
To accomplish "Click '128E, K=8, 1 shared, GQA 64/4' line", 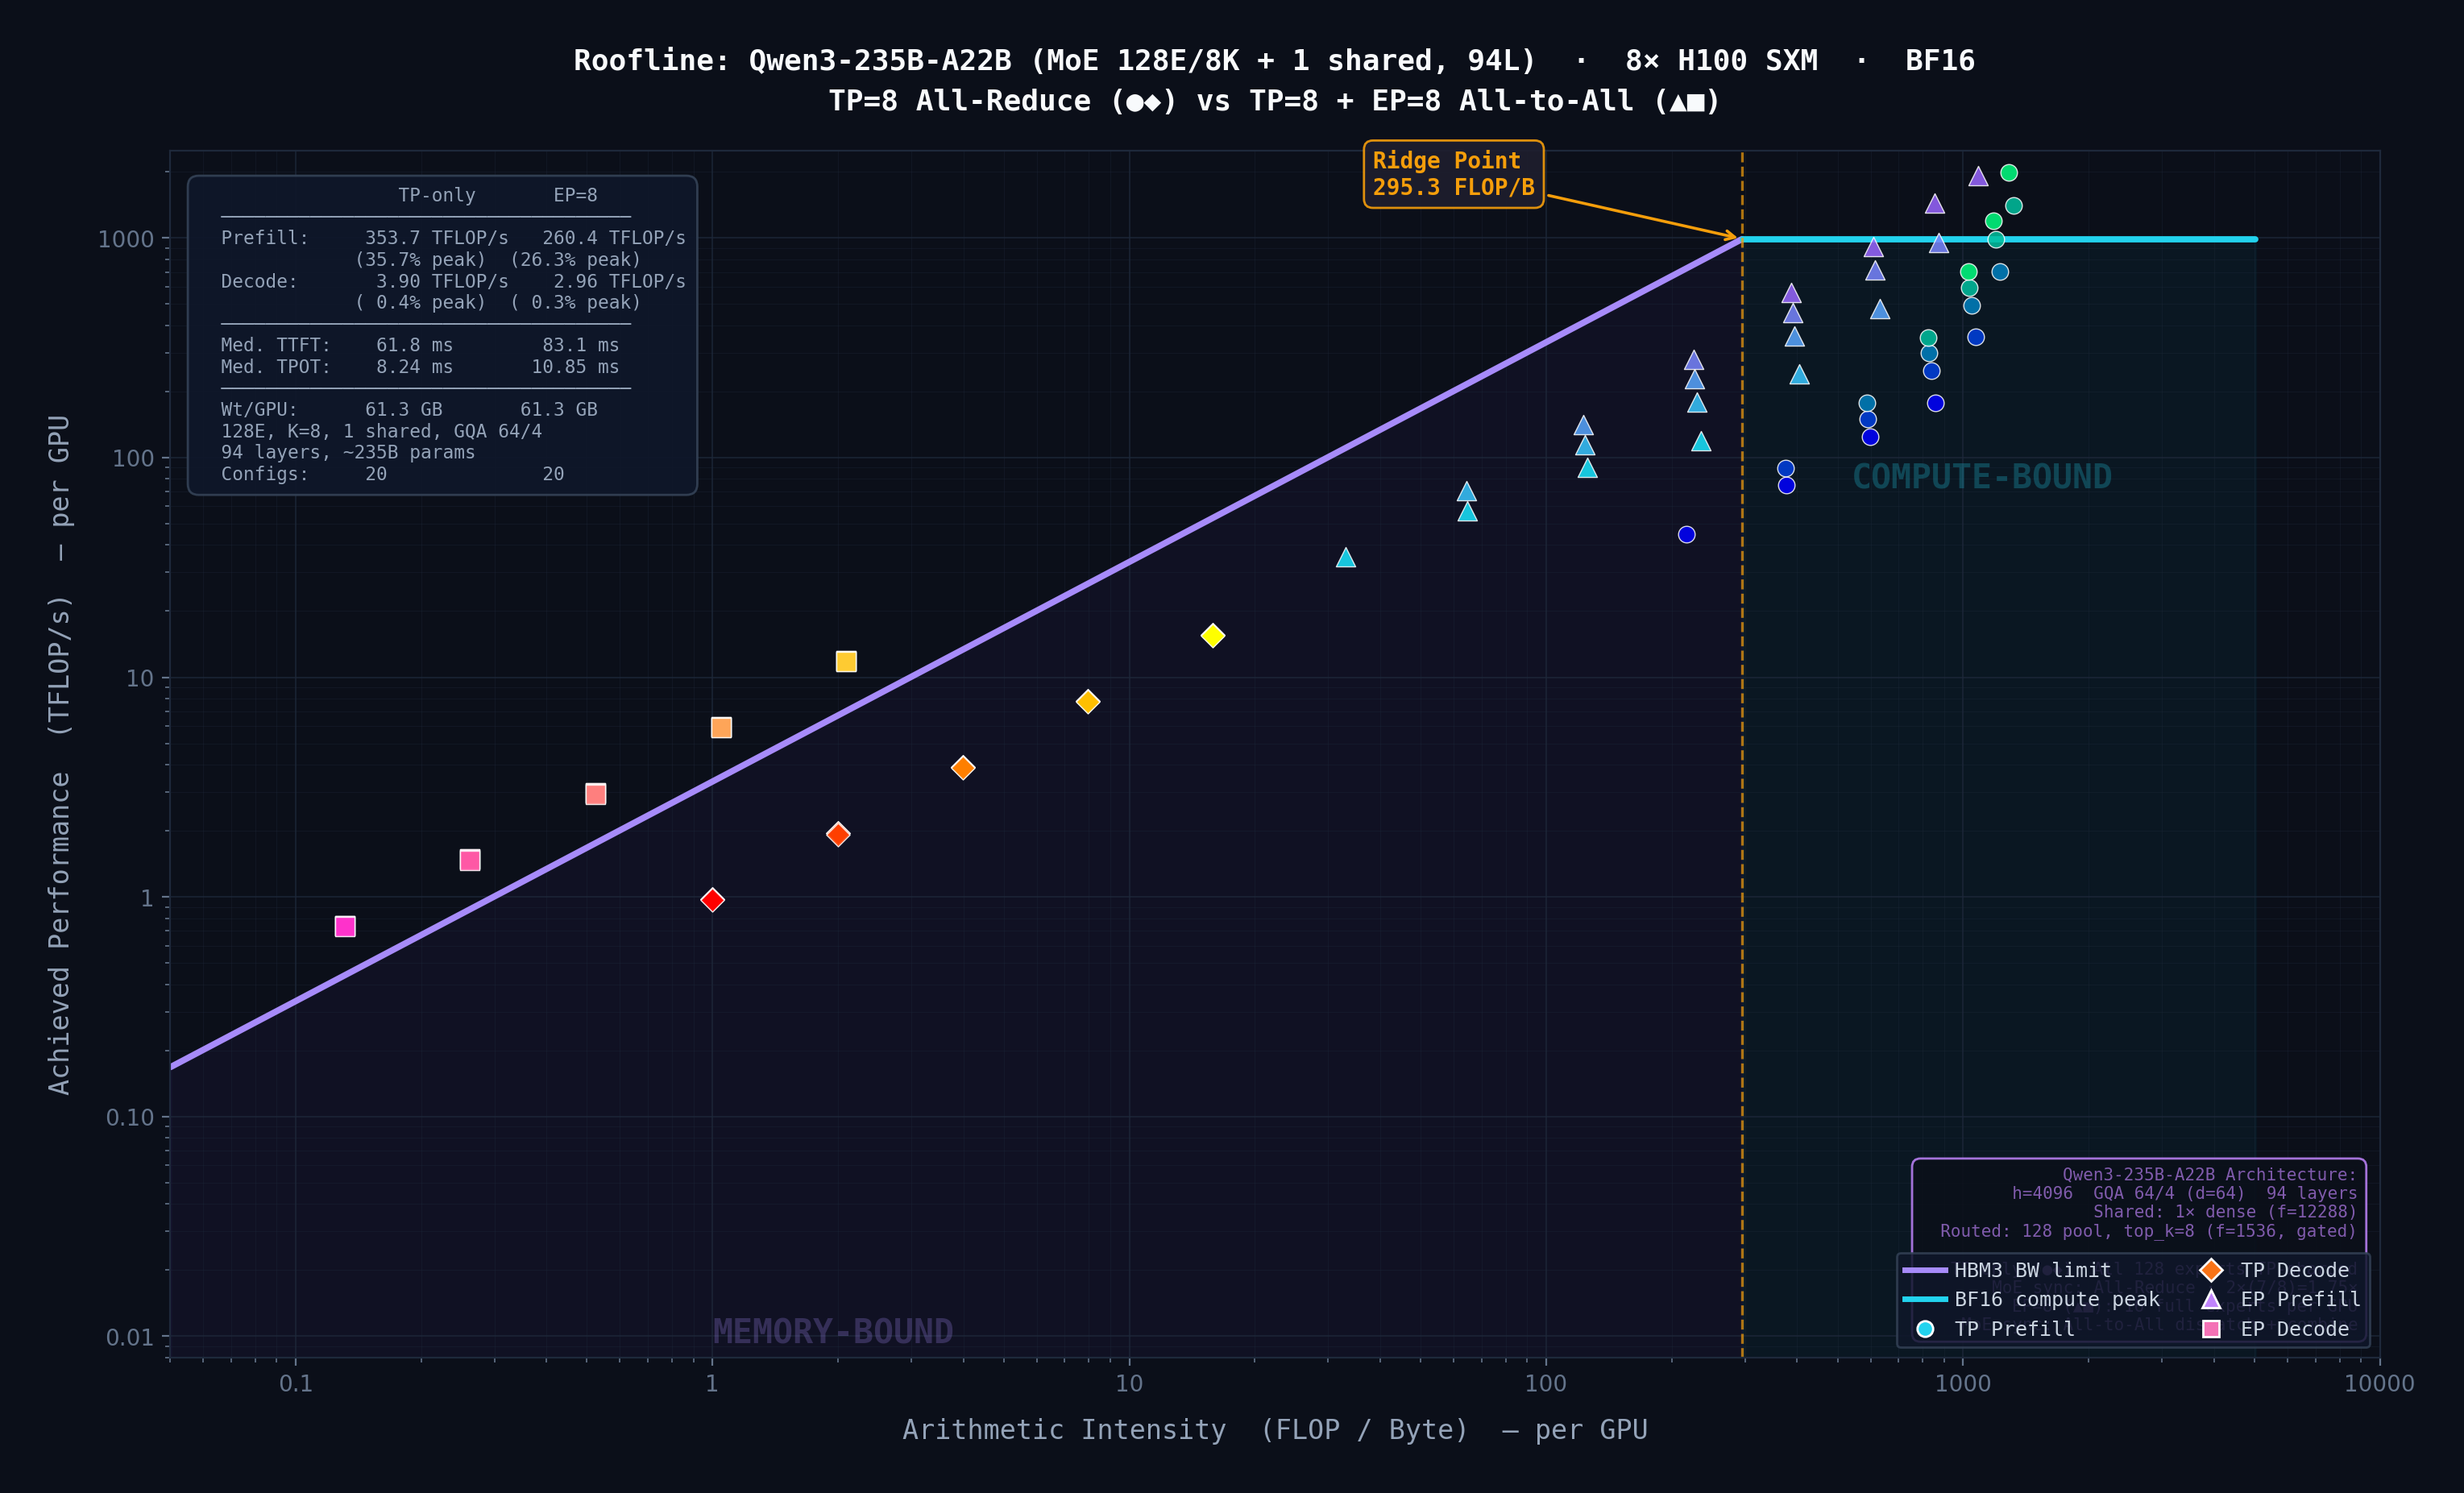I will (381, 431).
